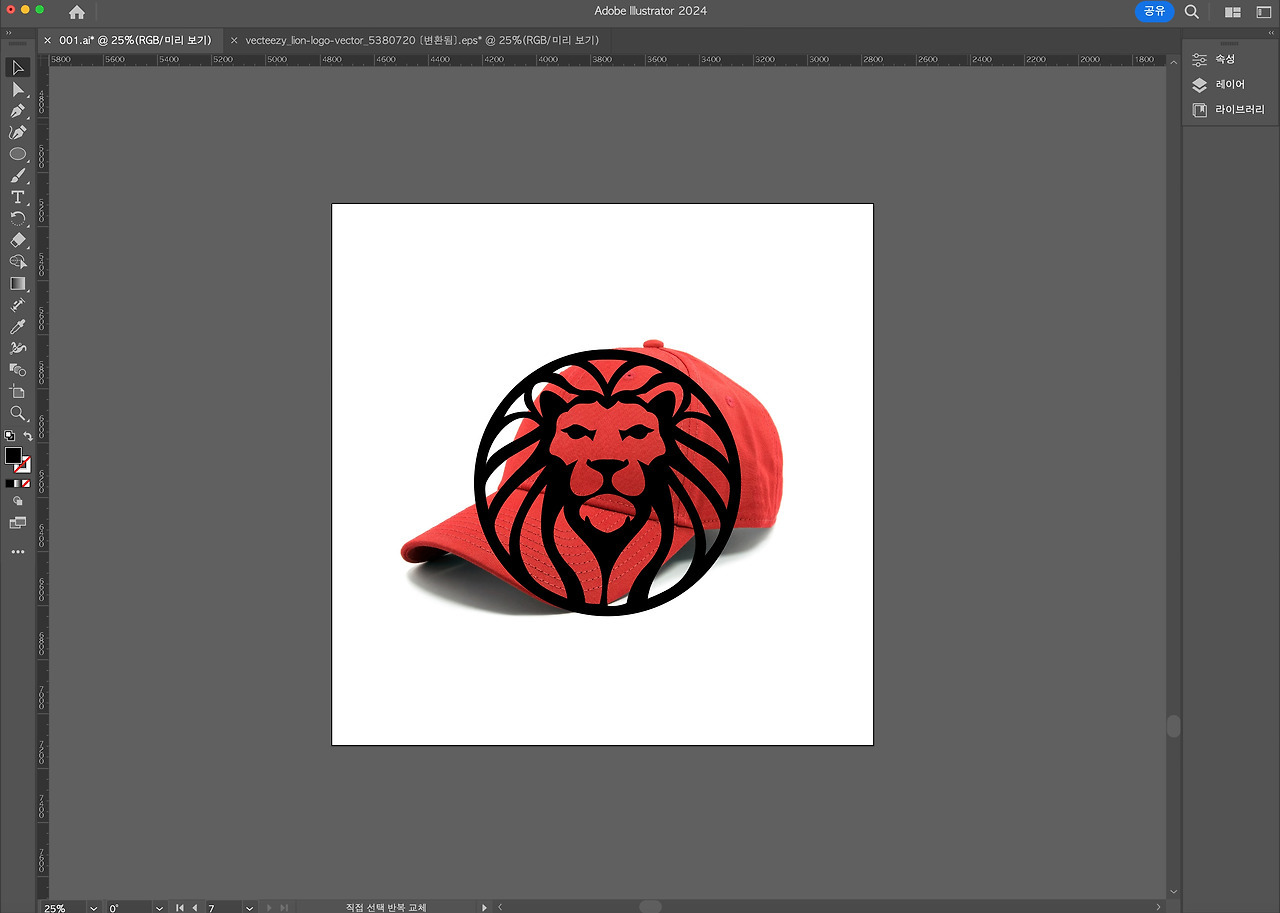1280x913 pixels.
Task: Select the Pen tool
Action: tap(17, 111)
